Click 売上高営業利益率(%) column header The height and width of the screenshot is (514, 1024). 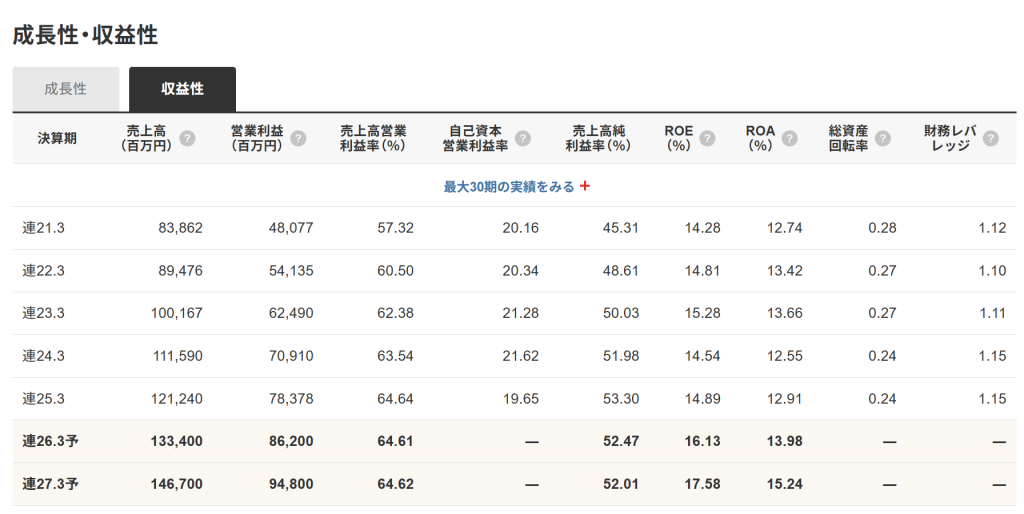[373, 138]
